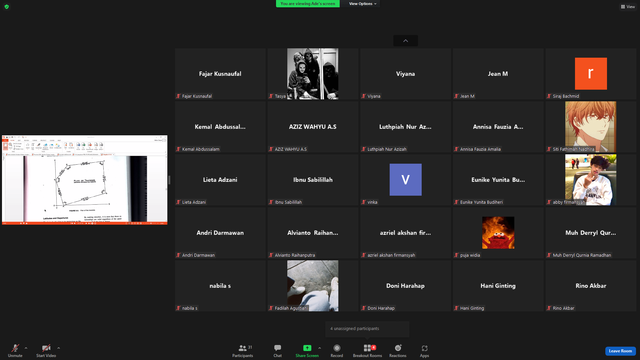The image size is (640, 360).
Task: Select Muh Derryl Qurnia Ramadhan's tile
Action: (591, 233)
